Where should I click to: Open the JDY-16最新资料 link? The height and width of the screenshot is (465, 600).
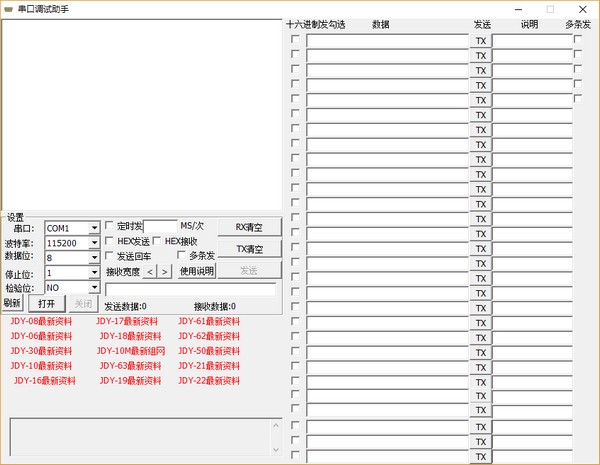point(44,380)
